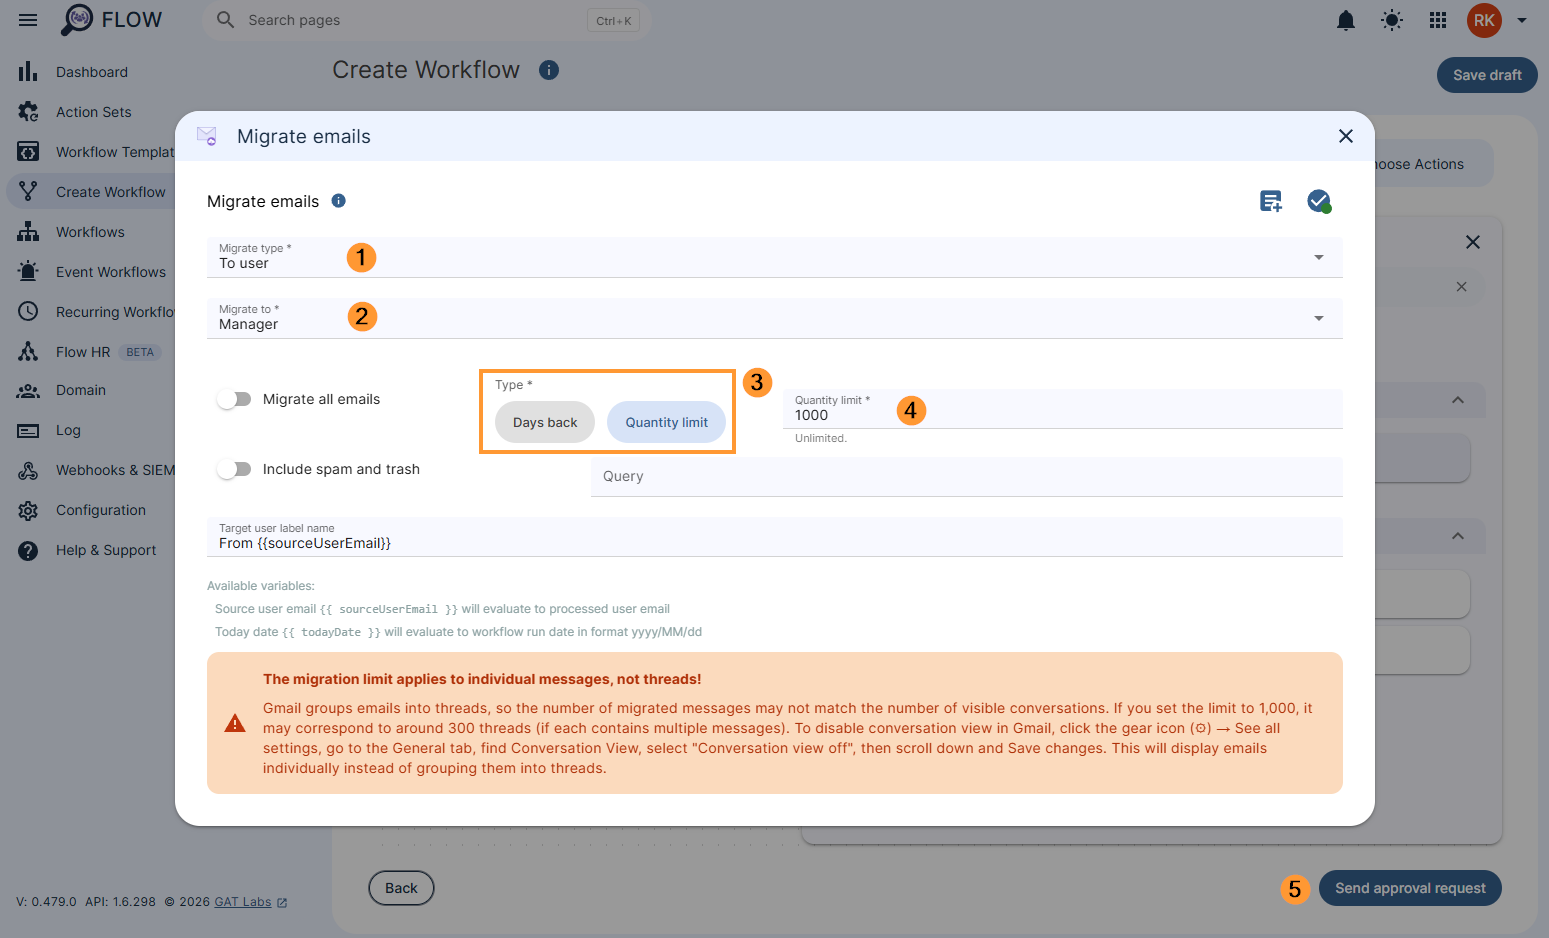The image size is (1549, 938).
Task: Toggle Migrate all emails switch
Action: 234,399
